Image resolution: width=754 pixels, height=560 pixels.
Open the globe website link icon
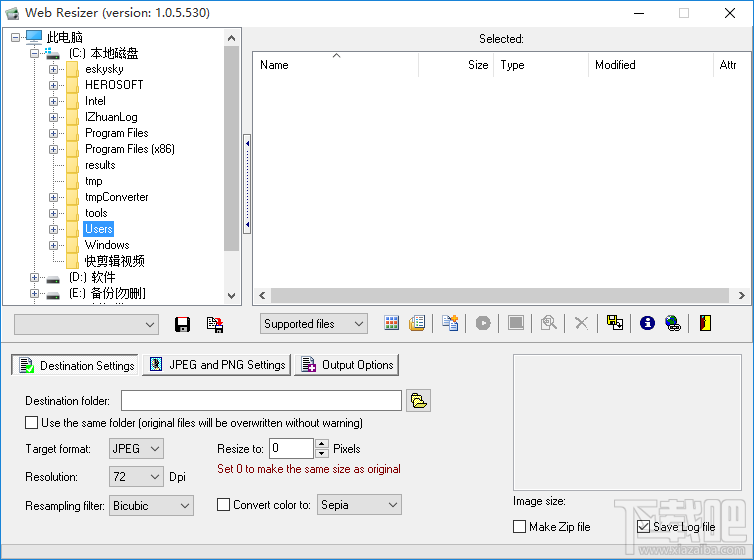[673, 323]
